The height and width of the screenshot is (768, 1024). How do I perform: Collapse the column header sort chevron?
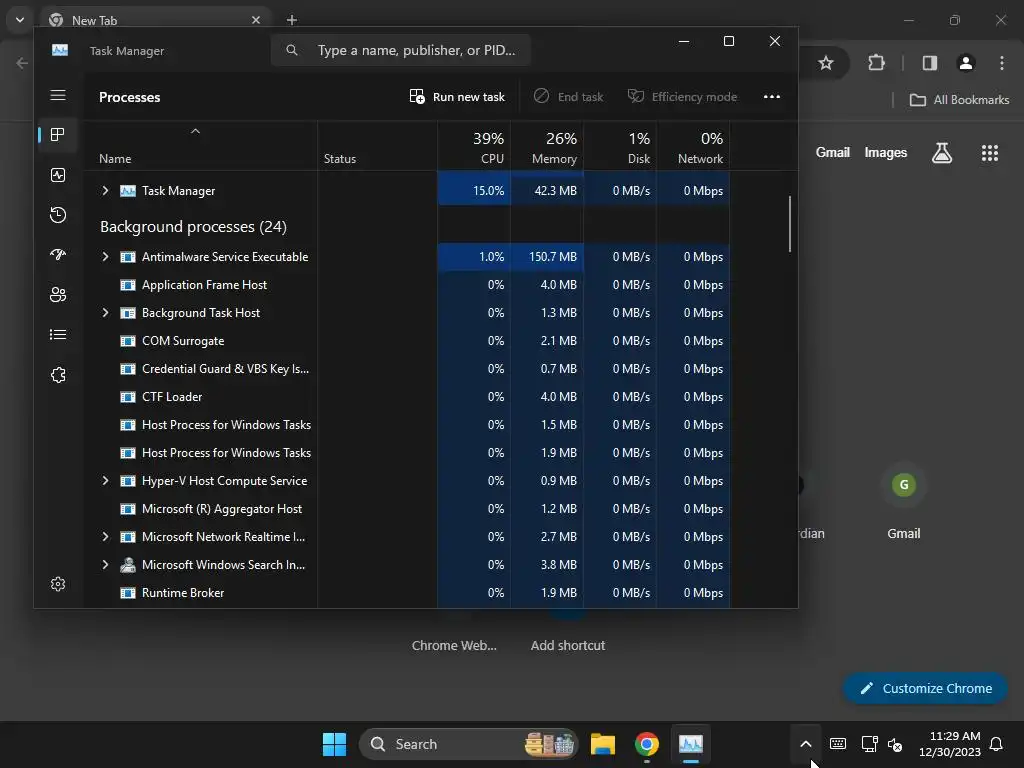[x=195, y=131]
